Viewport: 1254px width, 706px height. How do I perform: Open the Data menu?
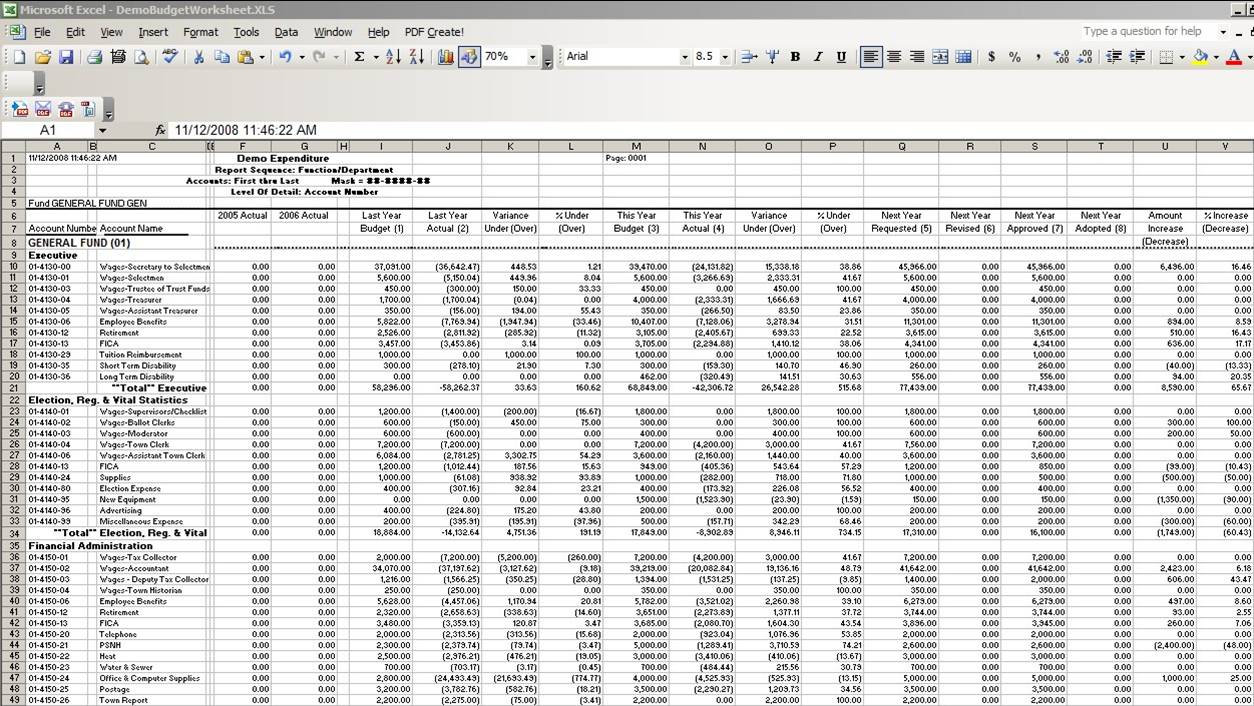(286, 32)
